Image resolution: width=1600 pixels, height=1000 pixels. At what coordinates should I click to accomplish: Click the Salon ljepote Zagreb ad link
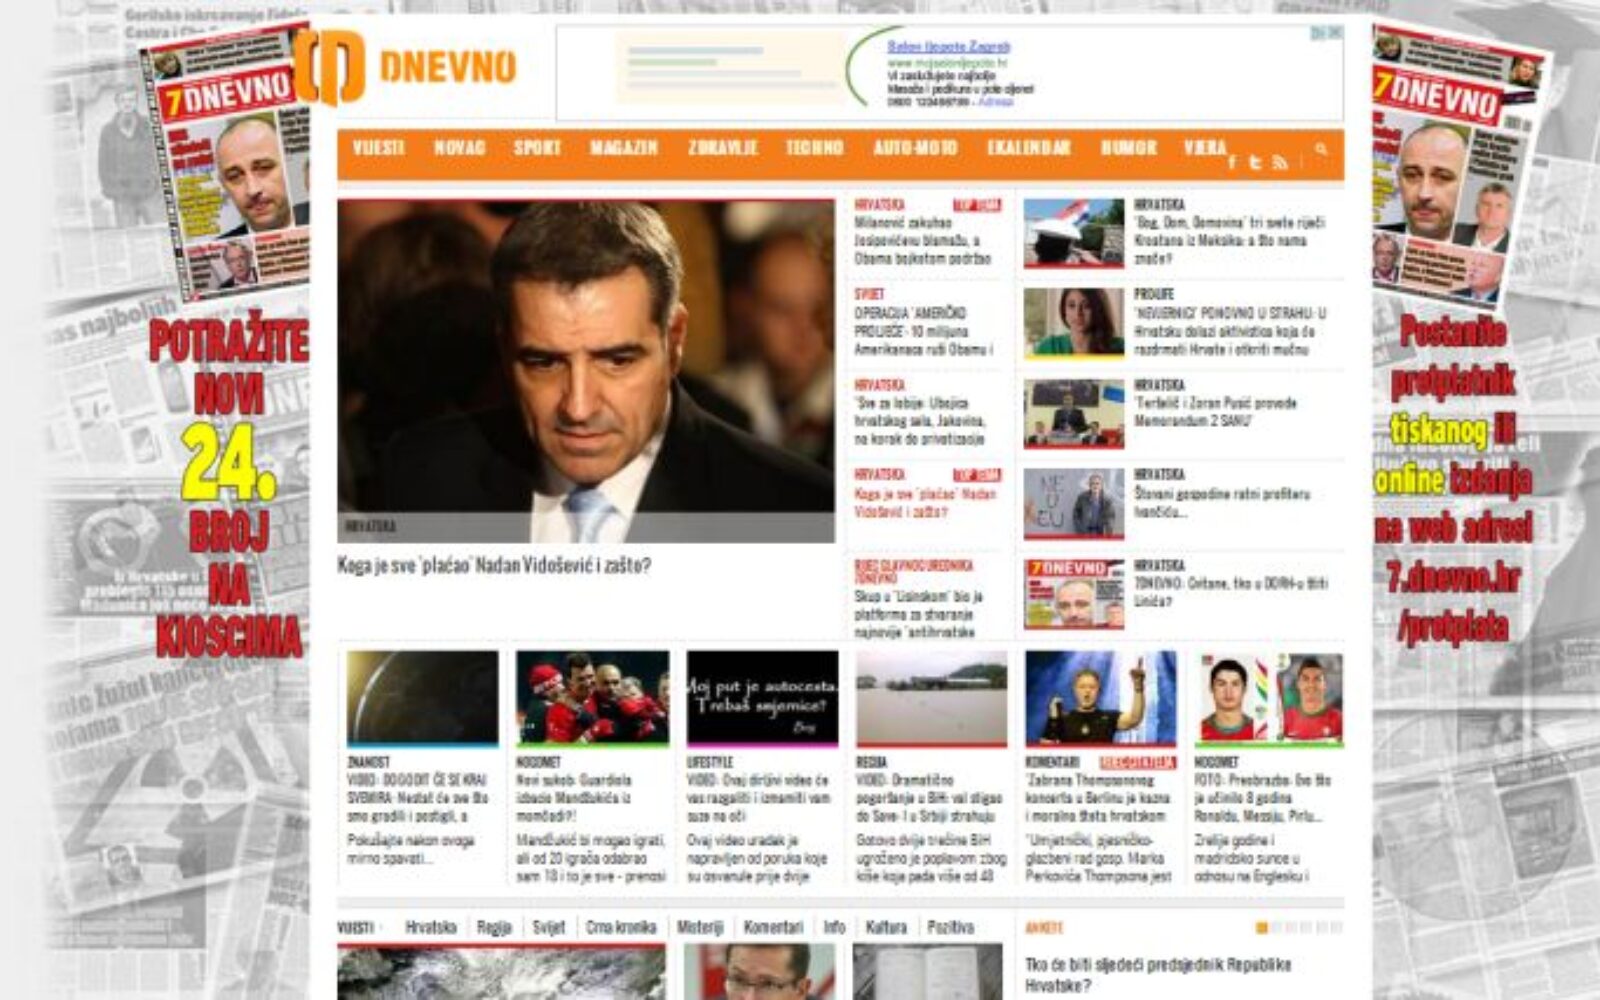click(948, 46)
